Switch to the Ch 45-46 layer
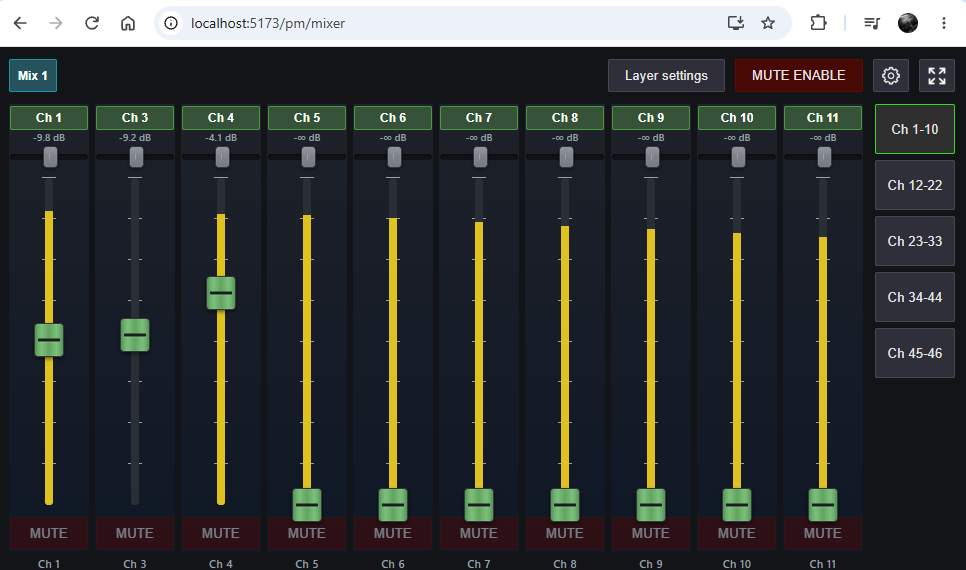The height and width of the screenshot is (570, 966). coord(915,354)
